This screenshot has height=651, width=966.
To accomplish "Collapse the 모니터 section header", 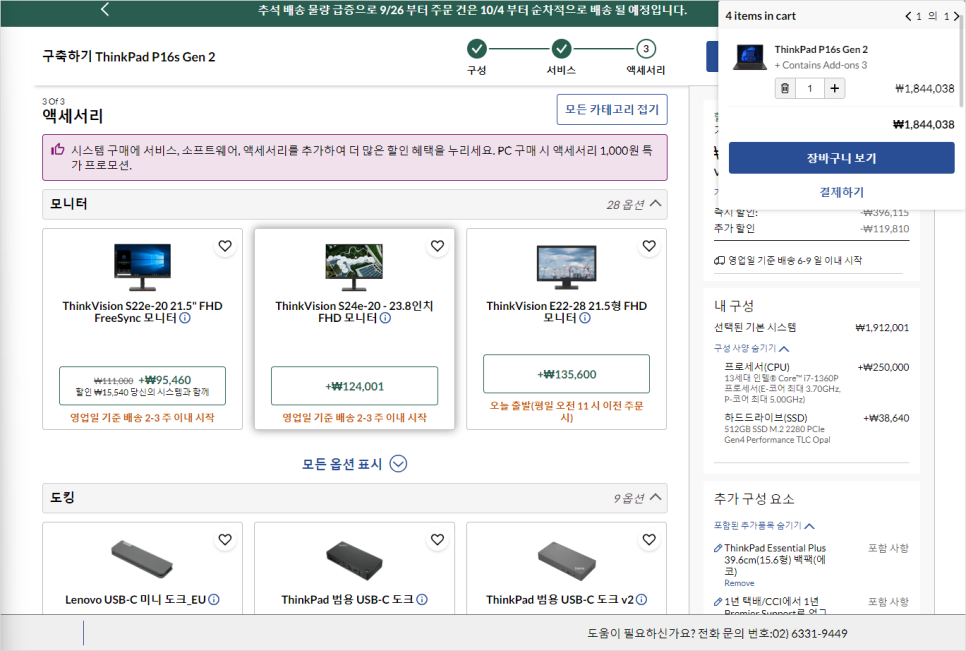I will pyautogui.click(x=355, y=204).
